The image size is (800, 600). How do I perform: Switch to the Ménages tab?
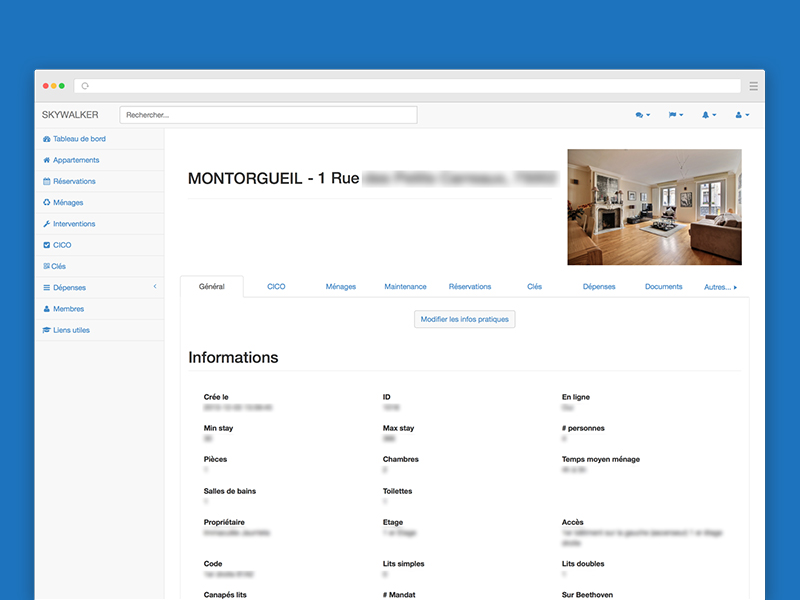[341, 287]
